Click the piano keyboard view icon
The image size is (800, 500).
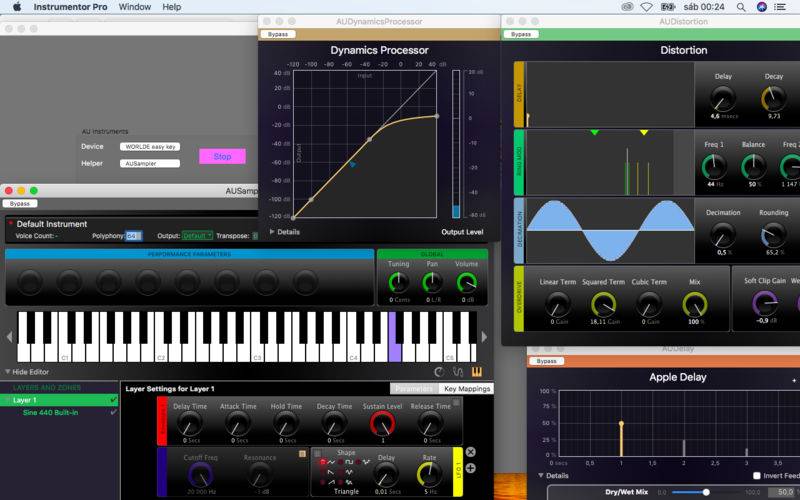[x=477, y=372]
